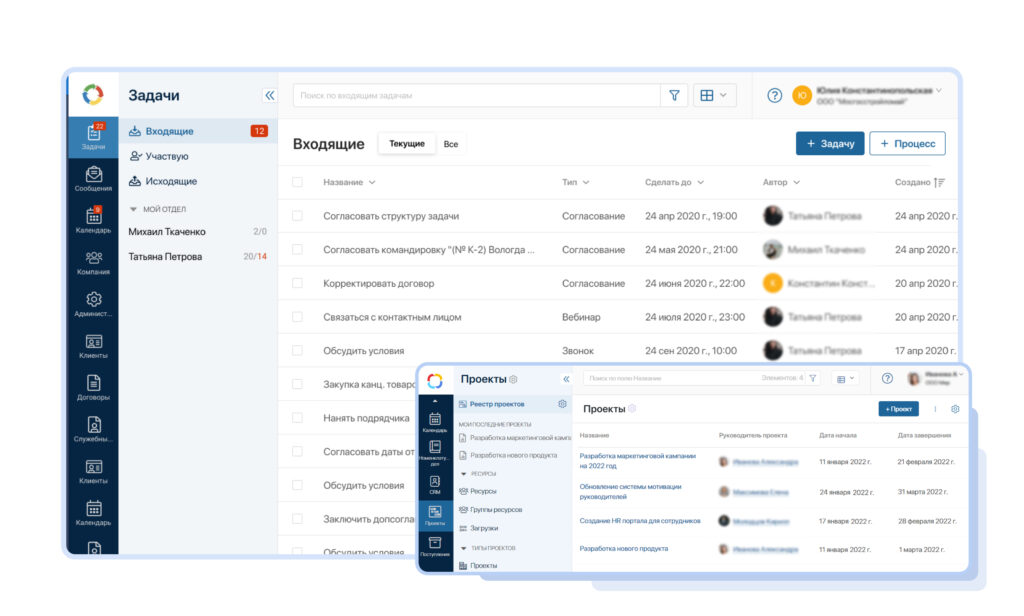Open the help question mark icon
Viewport: 1024px width, 616px height.
774,95
